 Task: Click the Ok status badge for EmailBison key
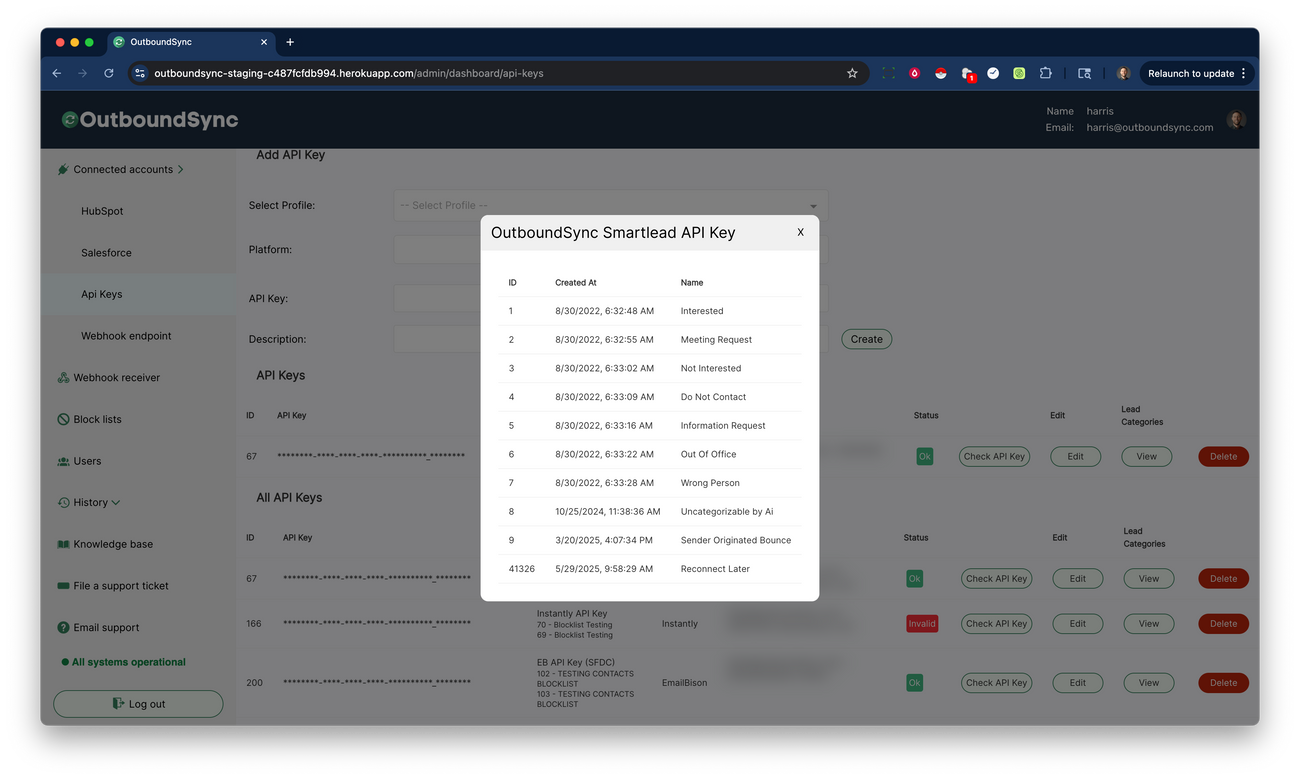pyautogui.click(x=913, y=682)
